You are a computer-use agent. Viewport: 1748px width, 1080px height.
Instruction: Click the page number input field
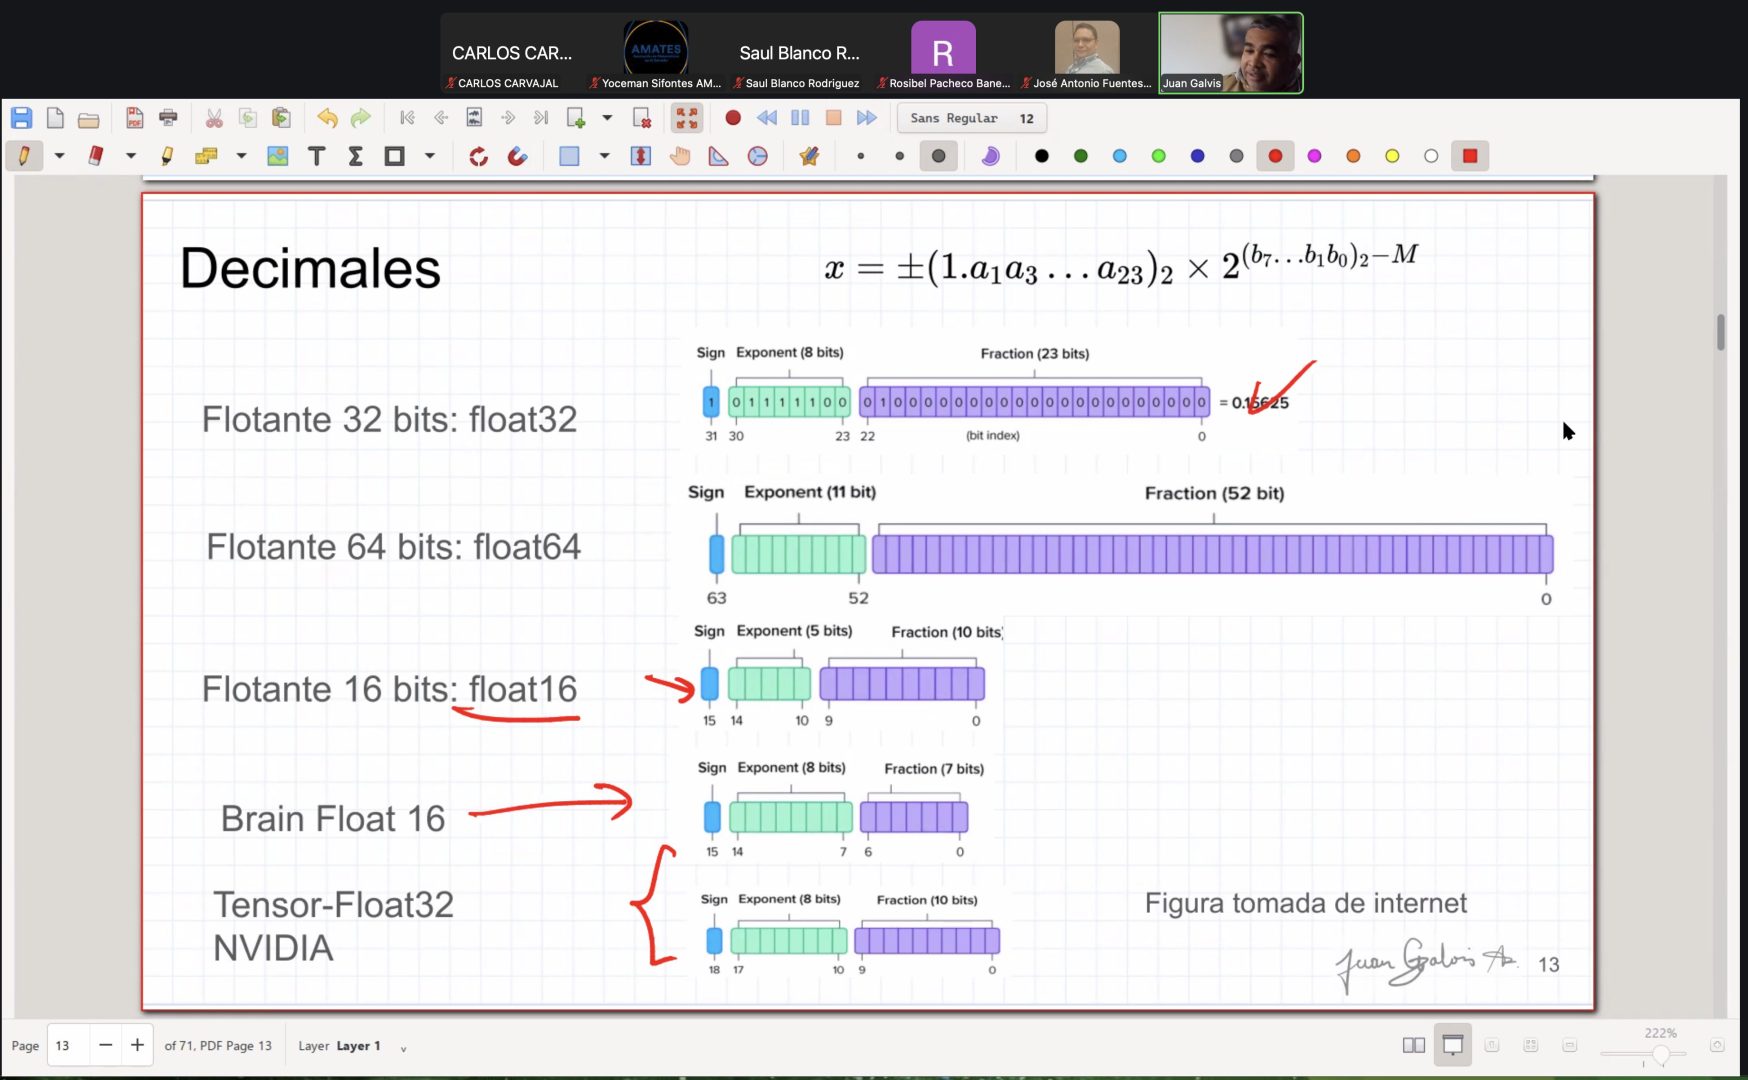click(x=68, y=1045)
